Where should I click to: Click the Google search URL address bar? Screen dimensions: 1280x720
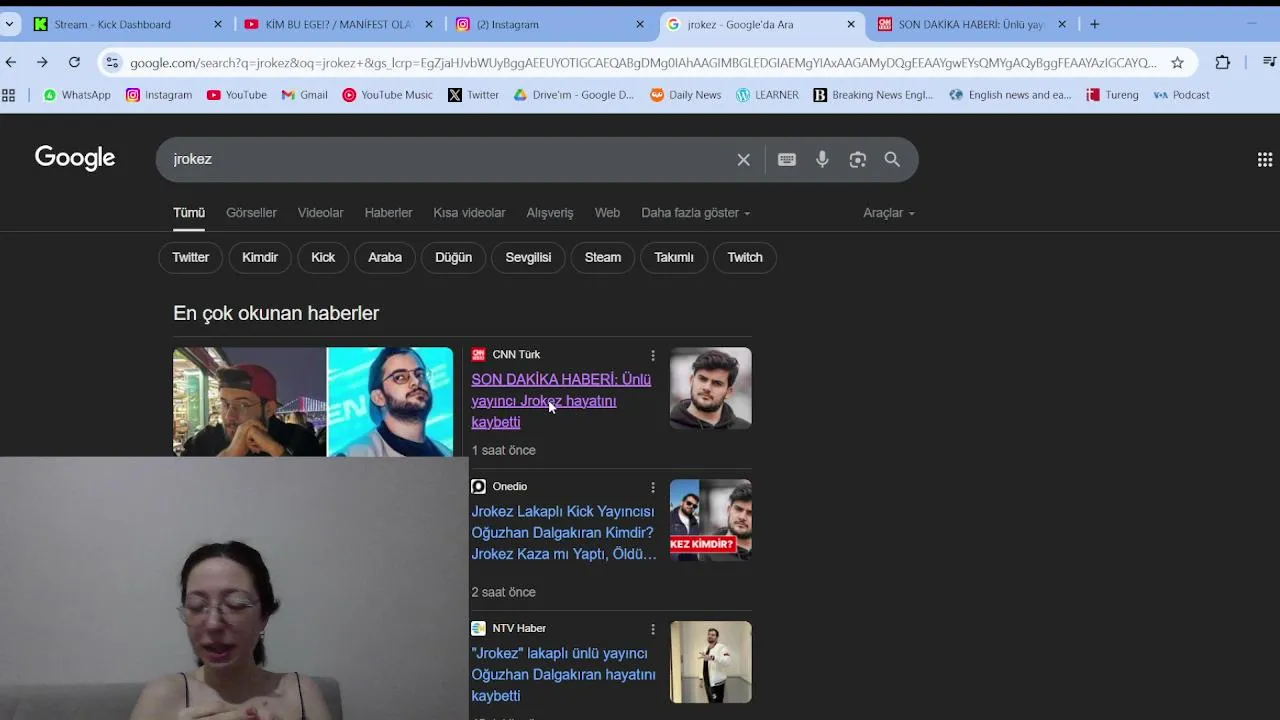642,63
